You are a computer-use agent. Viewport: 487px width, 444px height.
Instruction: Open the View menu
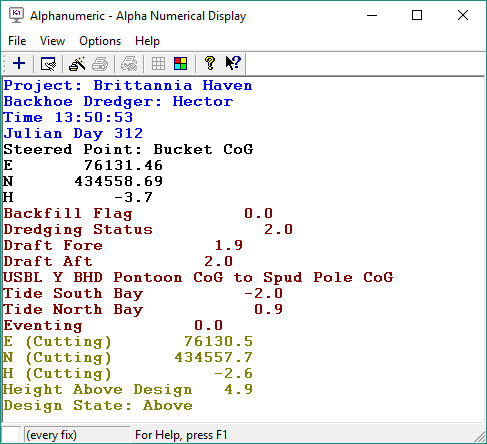tap(52, 41)
